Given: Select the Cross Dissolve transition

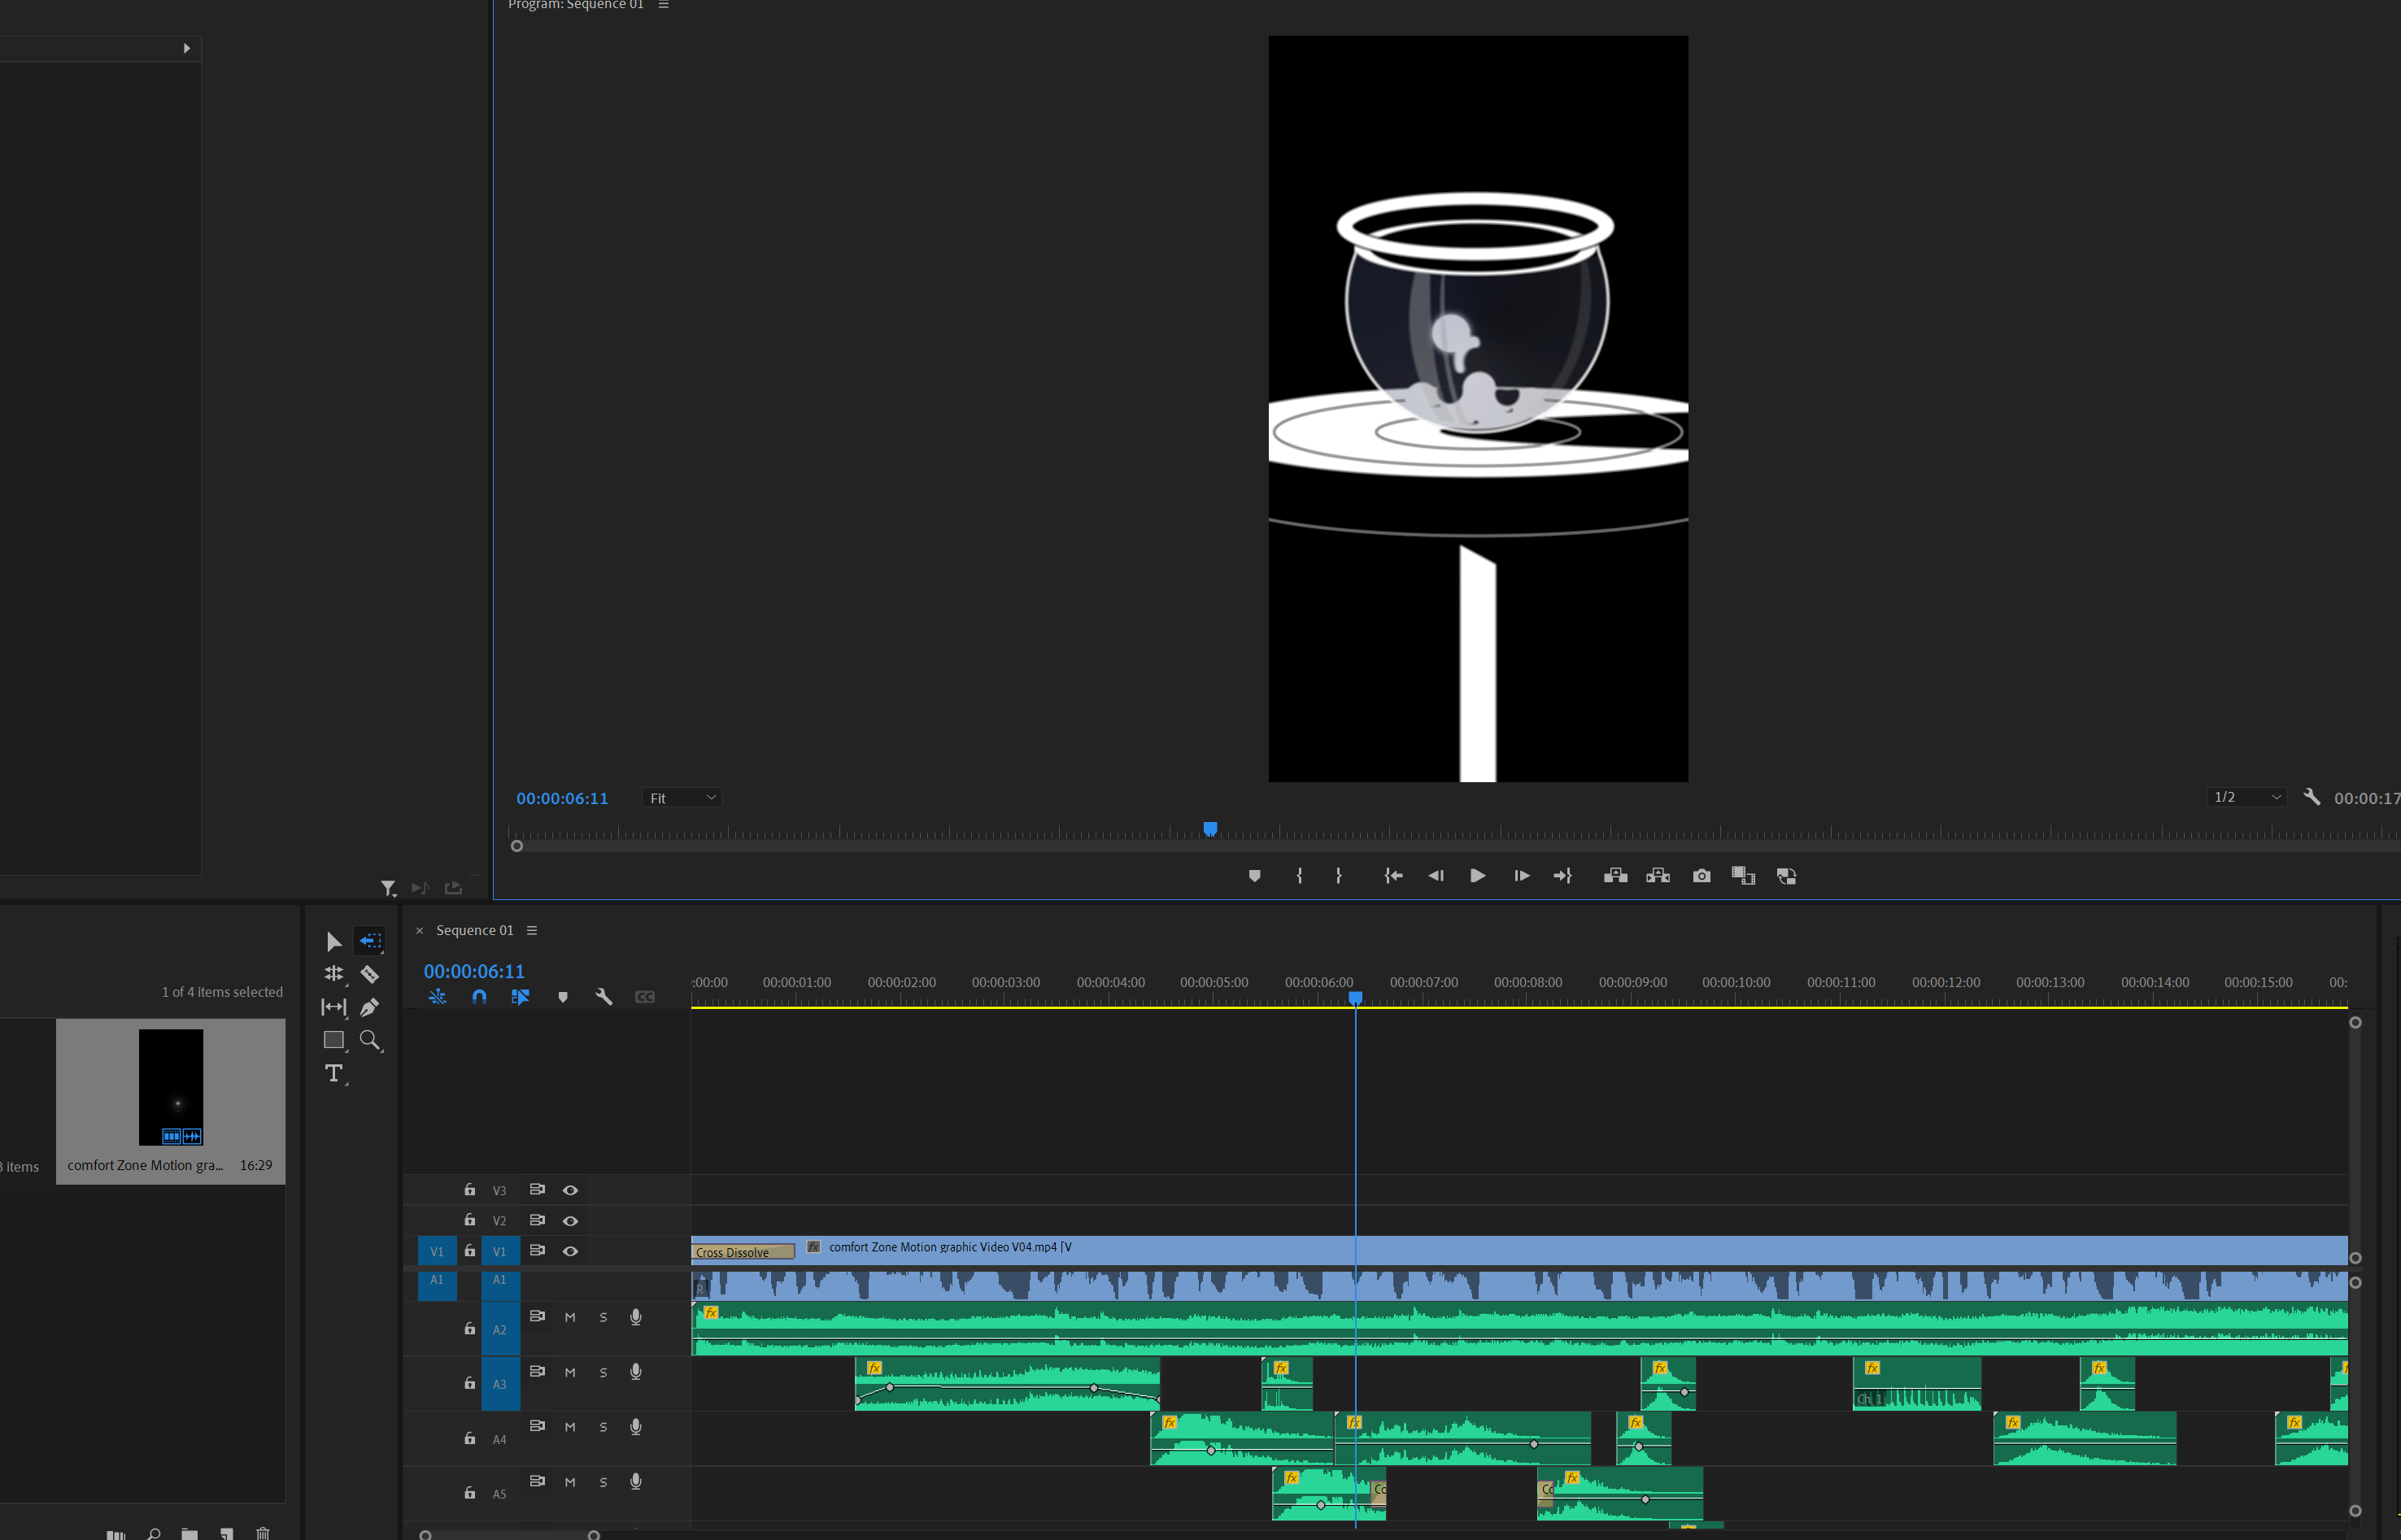Looking at the screenshot, I should click(x=743, y=1252).
